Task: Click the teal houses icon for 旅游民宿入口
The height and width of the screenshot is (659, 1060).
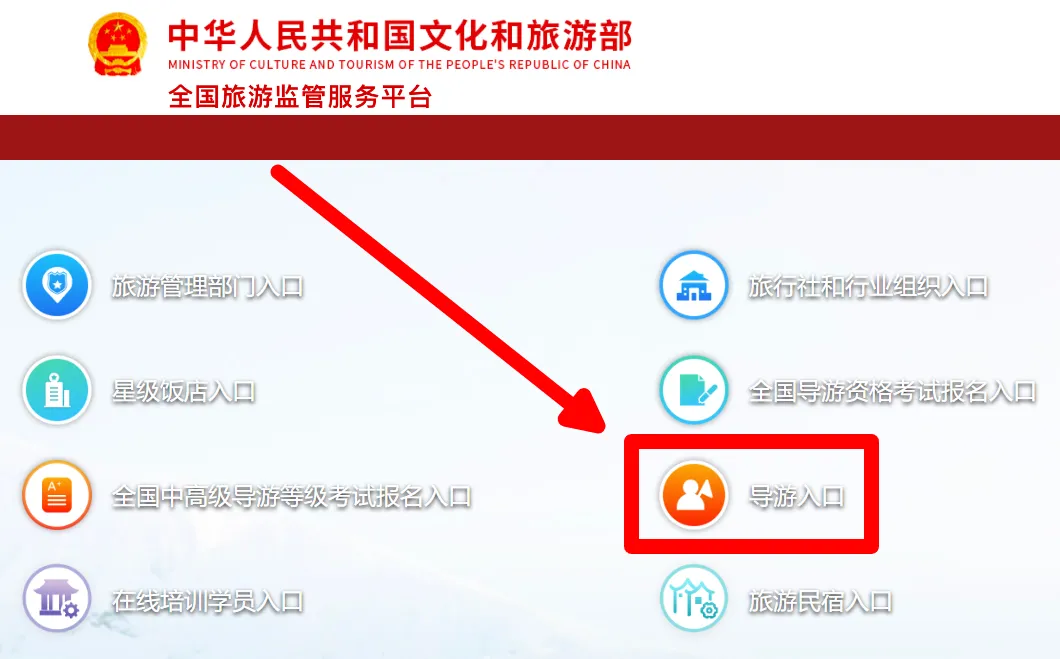Action: (694, 599)
